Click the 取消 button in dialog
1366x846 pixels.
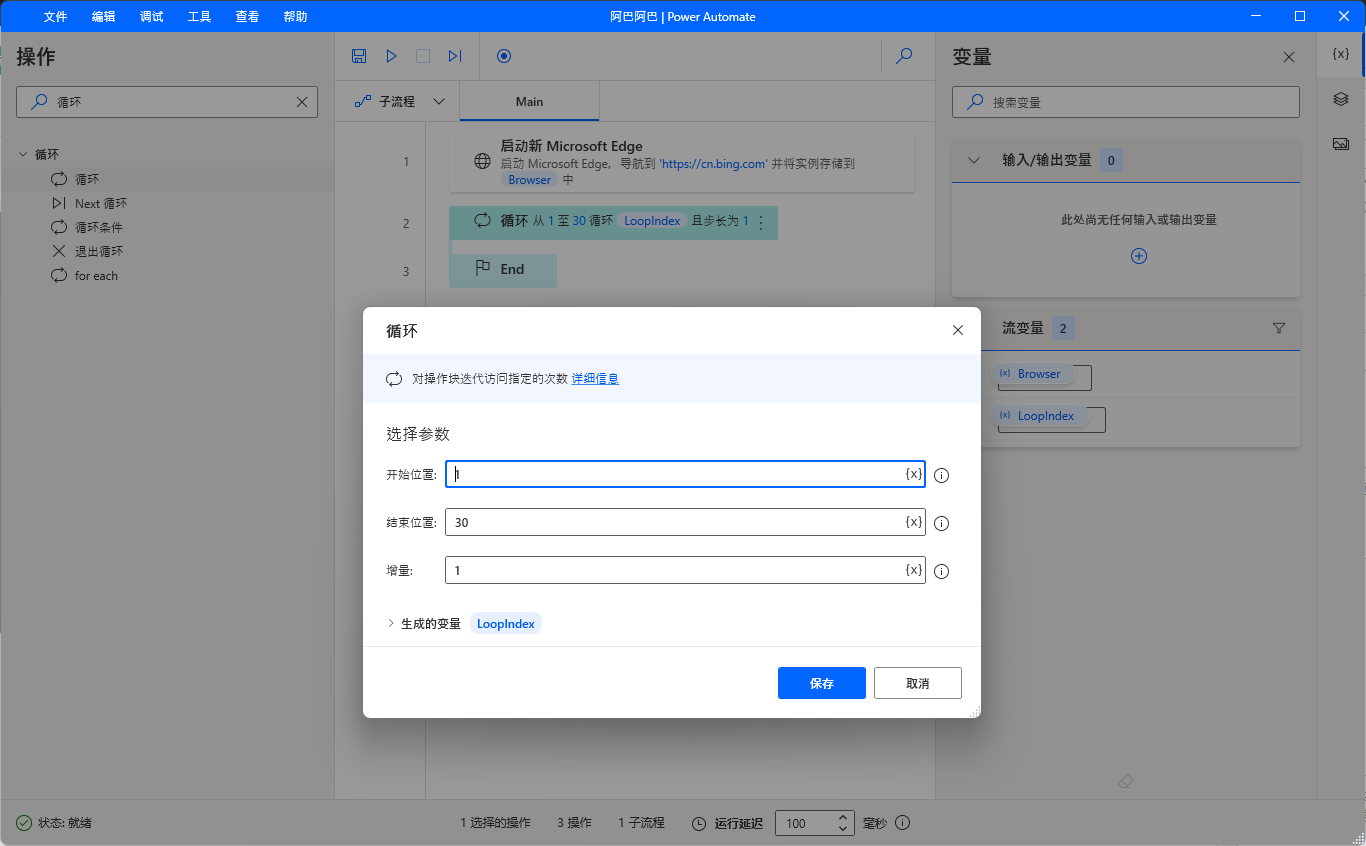918,683
